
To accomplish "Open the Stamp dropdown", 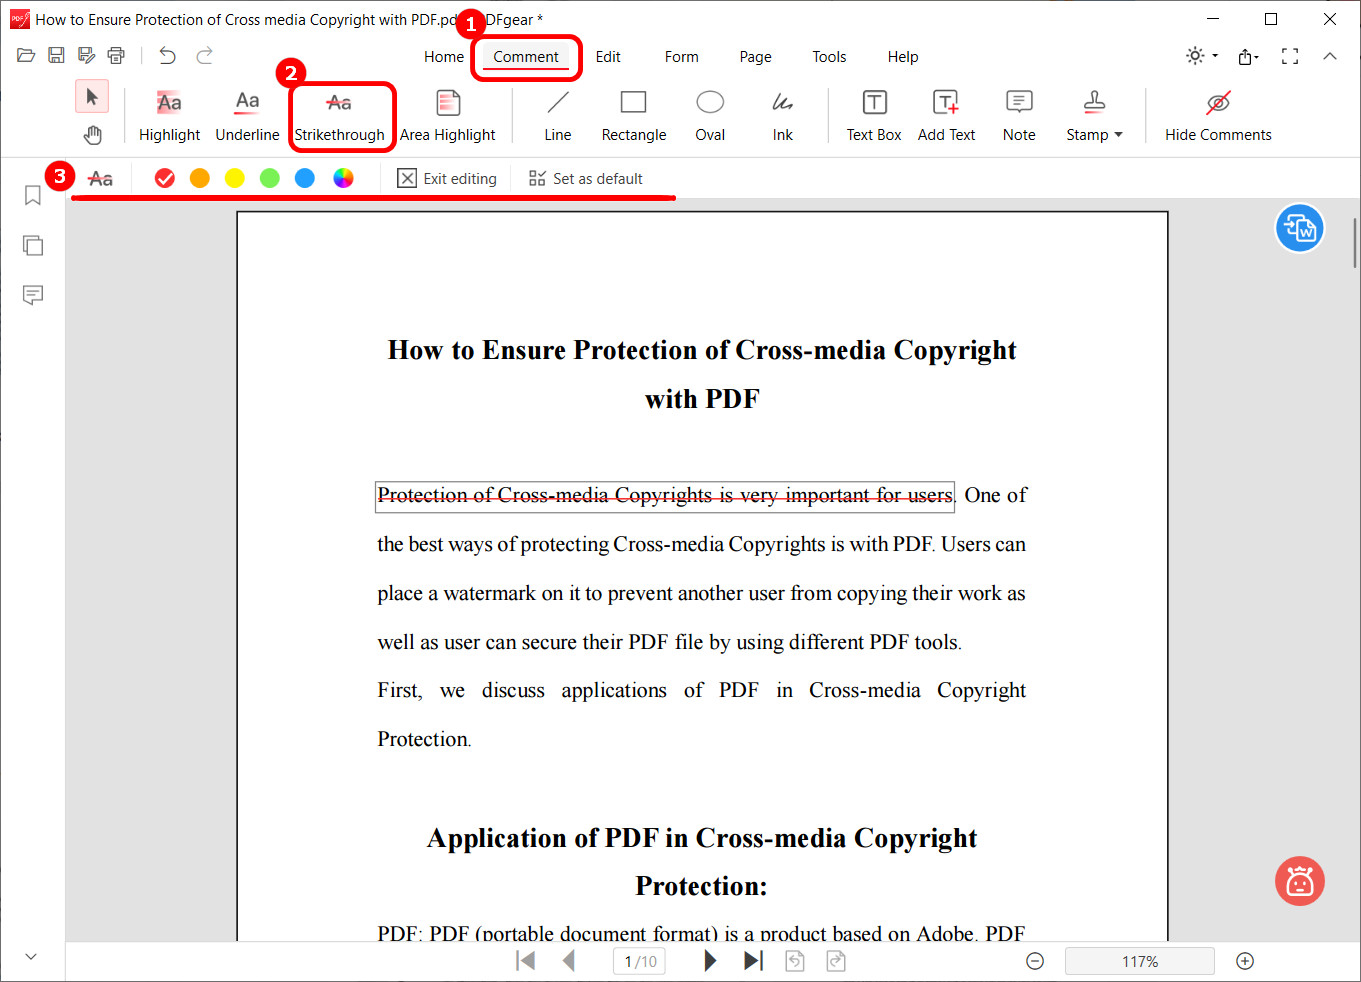I will [x=1093, y=113].
